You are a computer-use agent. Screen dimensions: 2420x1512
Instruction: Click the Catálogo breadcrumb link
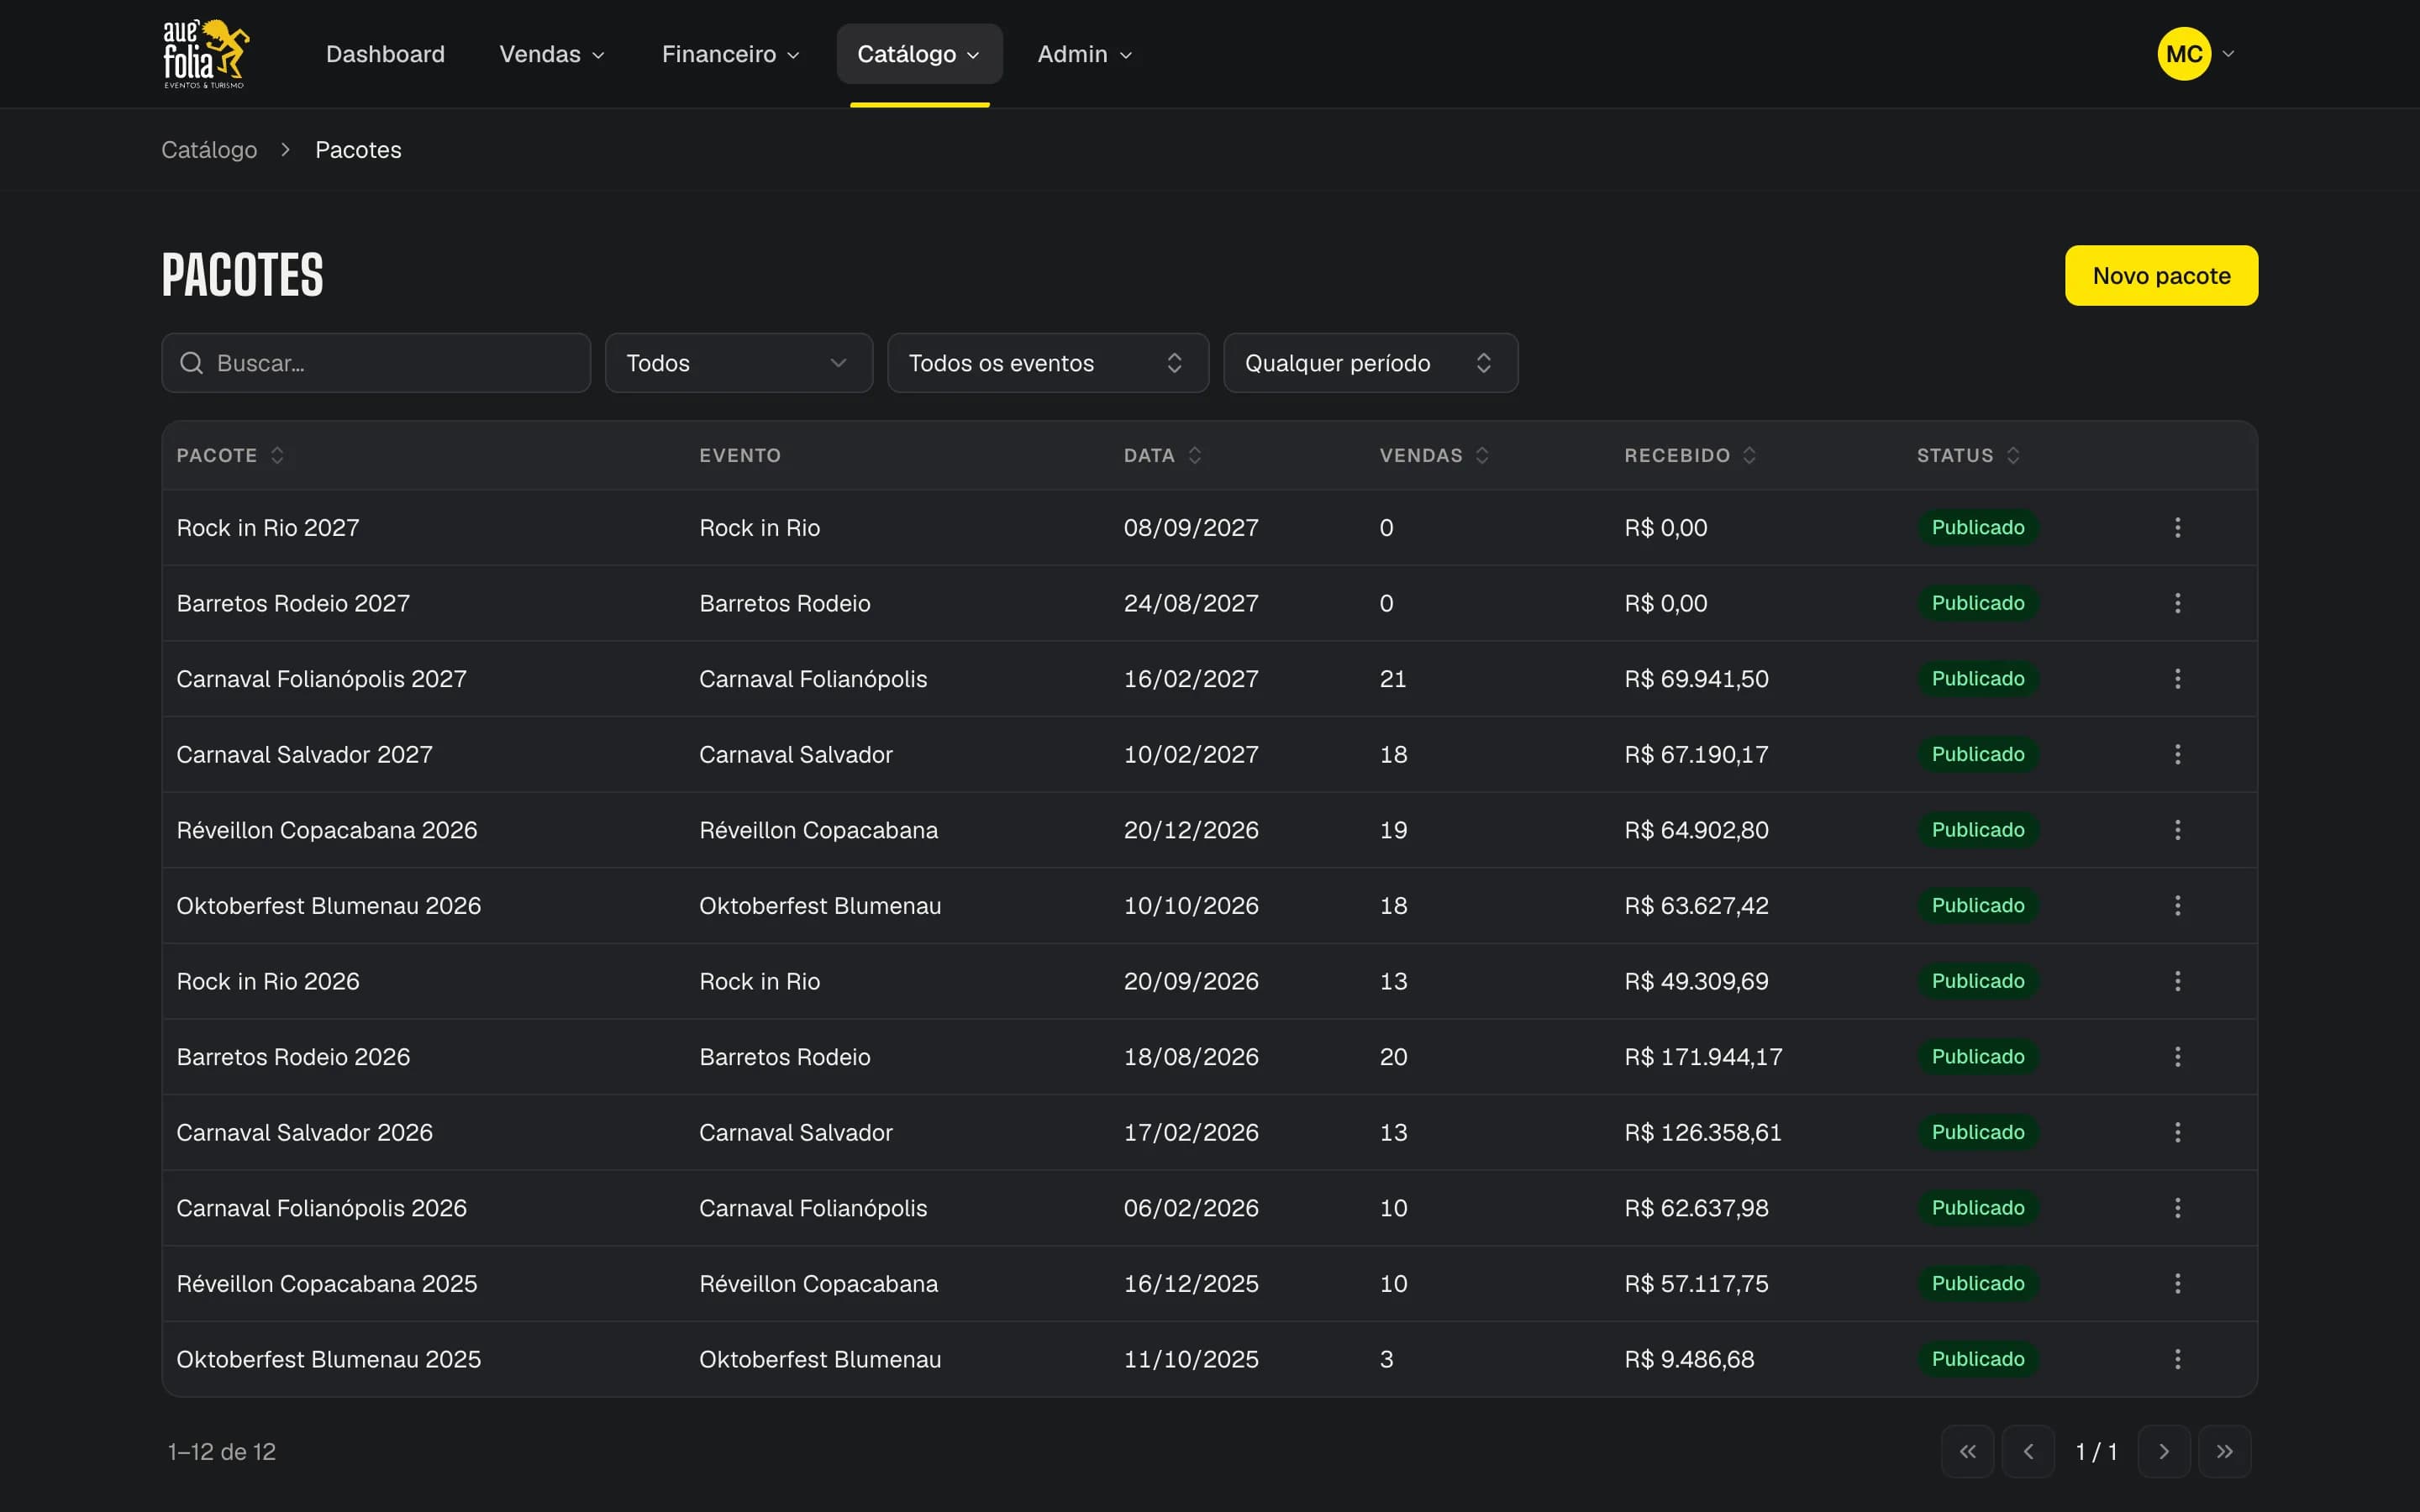[x=209, y=150]
